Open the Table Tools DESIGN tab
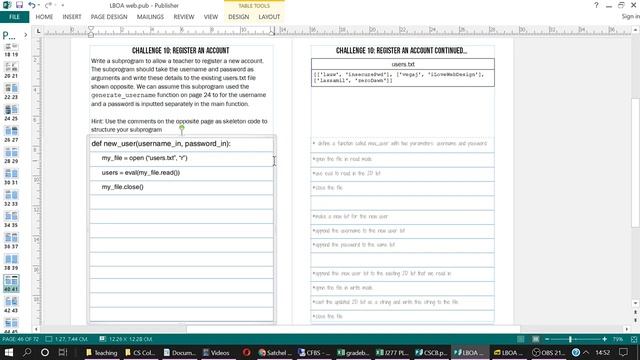 [x=238, y=17]
